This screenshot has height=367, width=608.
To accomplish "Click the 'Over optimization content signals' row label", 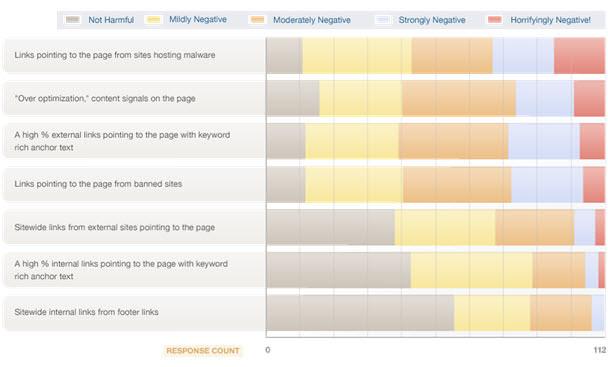I will coord(105,99).
